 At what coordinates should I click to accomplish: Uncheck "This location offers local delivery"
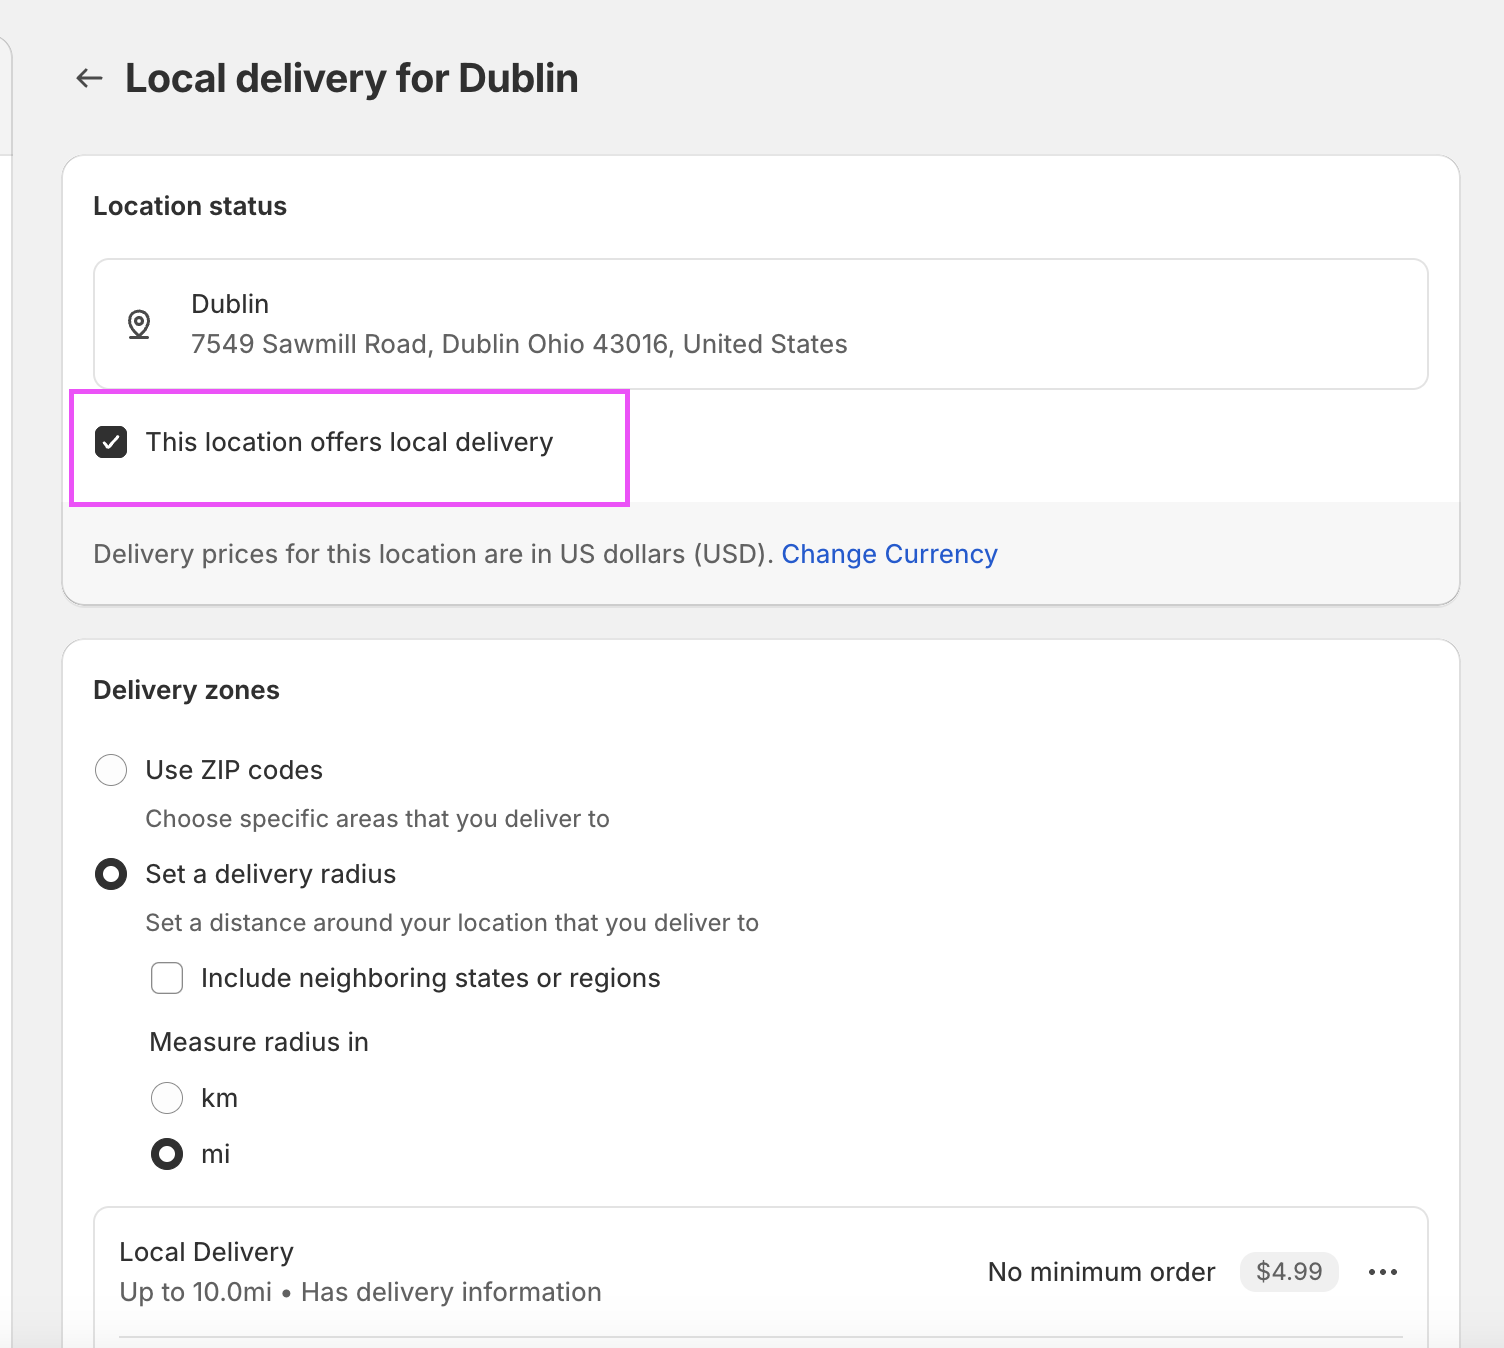[x=111, y=442]
